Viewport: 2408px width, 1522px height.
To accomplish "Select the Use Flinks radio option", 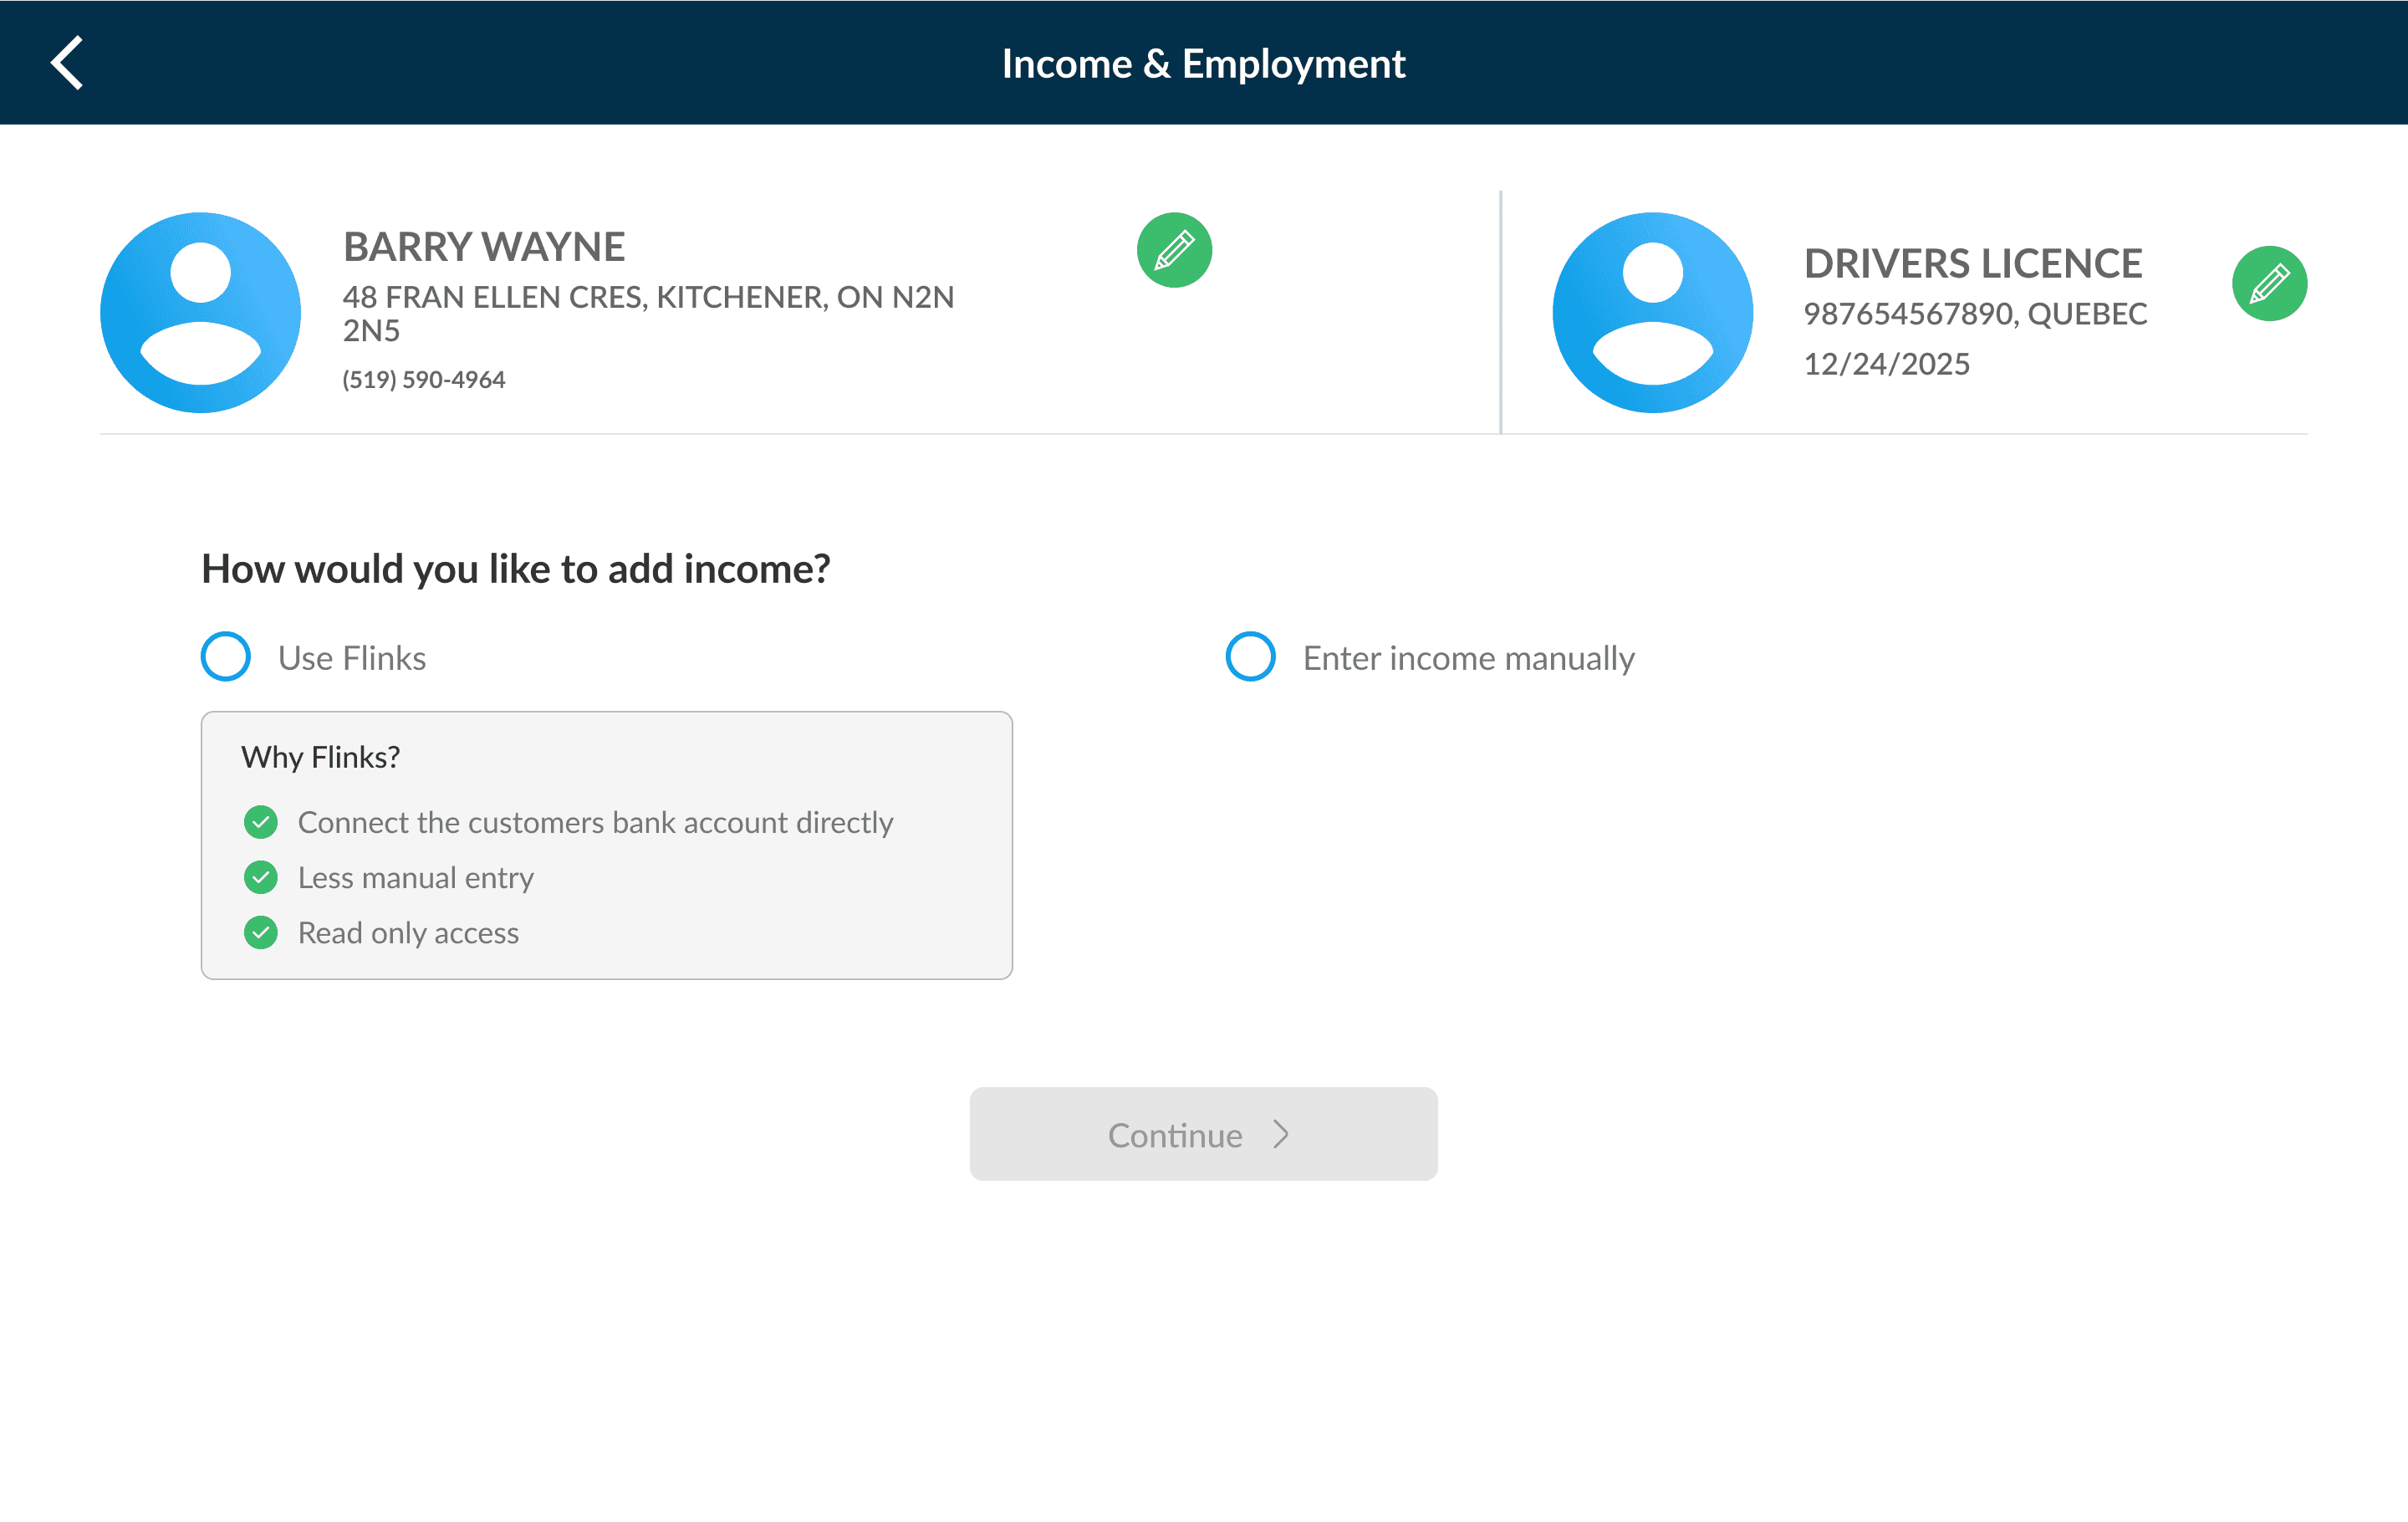I will pyautogui.click(x=226, y=657).
